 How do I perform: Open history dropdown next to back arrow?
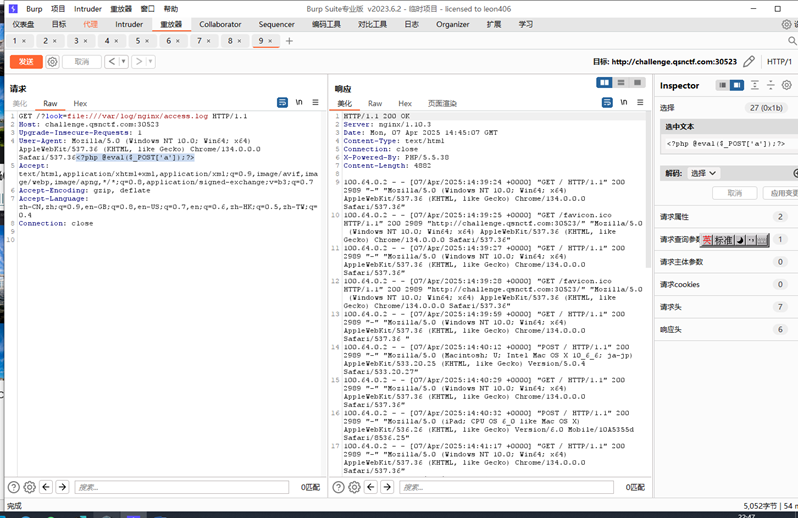point(123,62)
